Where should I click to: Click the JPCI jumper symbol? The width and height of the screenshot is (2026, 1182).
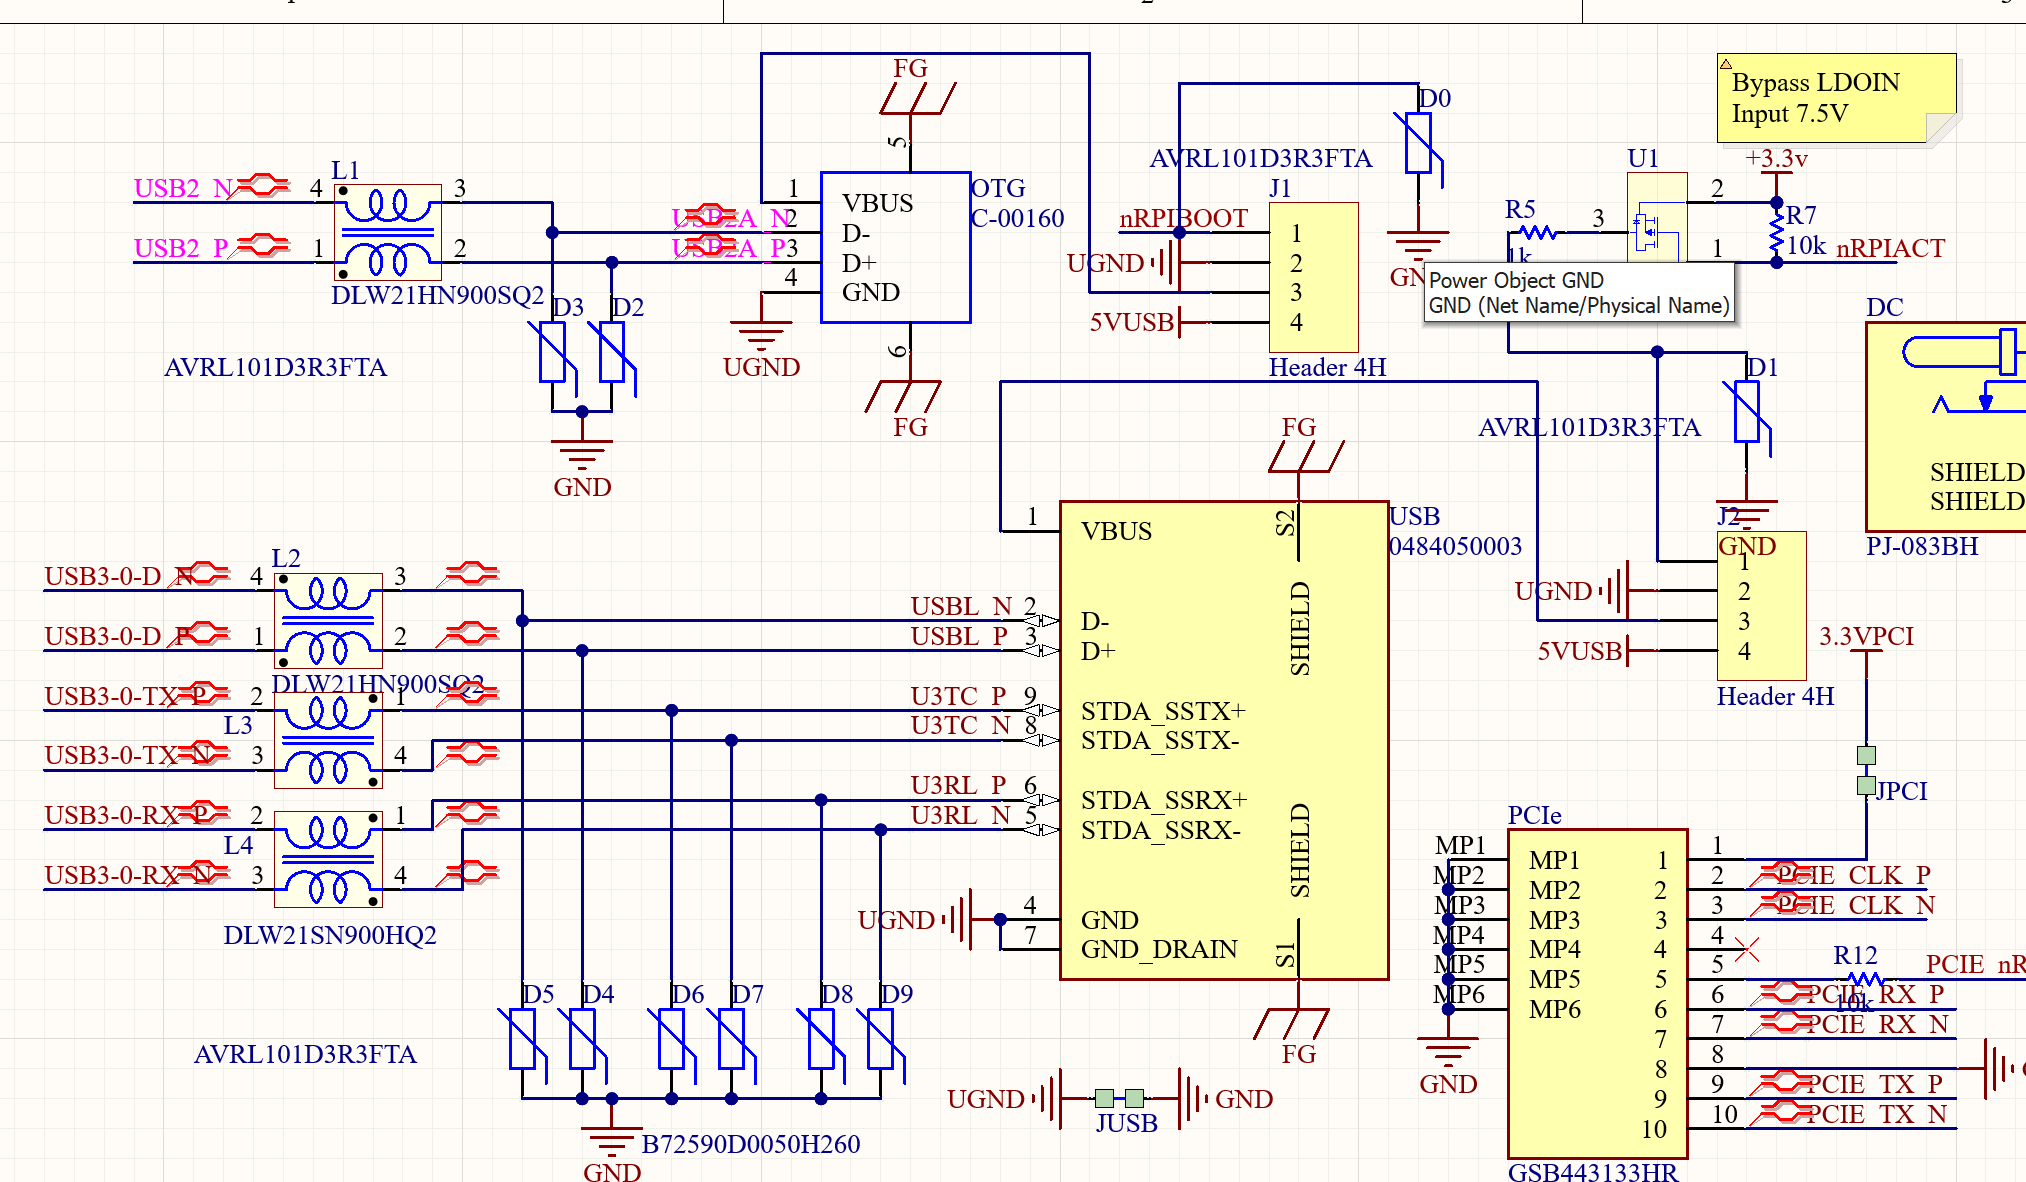pos(1866,770)
